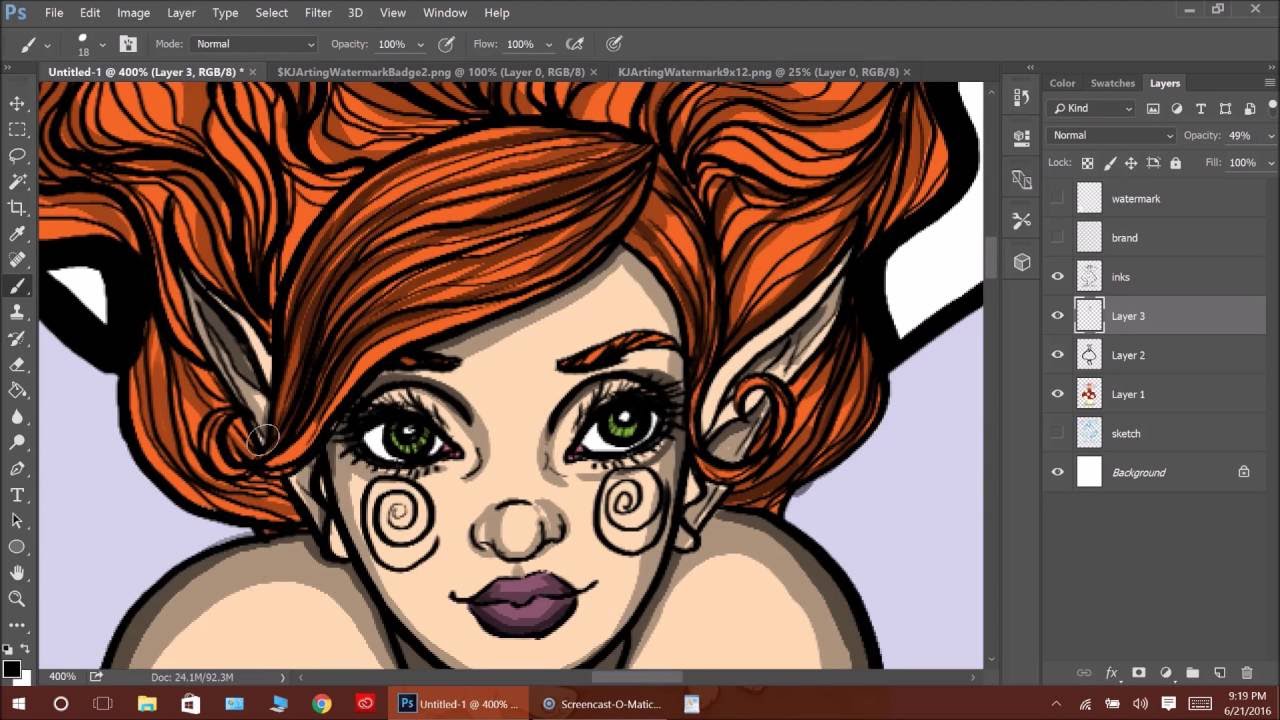This screenshot has height=720, width=1280.
Task: Select the Healing Brush tool
Action: click(17, 260)
